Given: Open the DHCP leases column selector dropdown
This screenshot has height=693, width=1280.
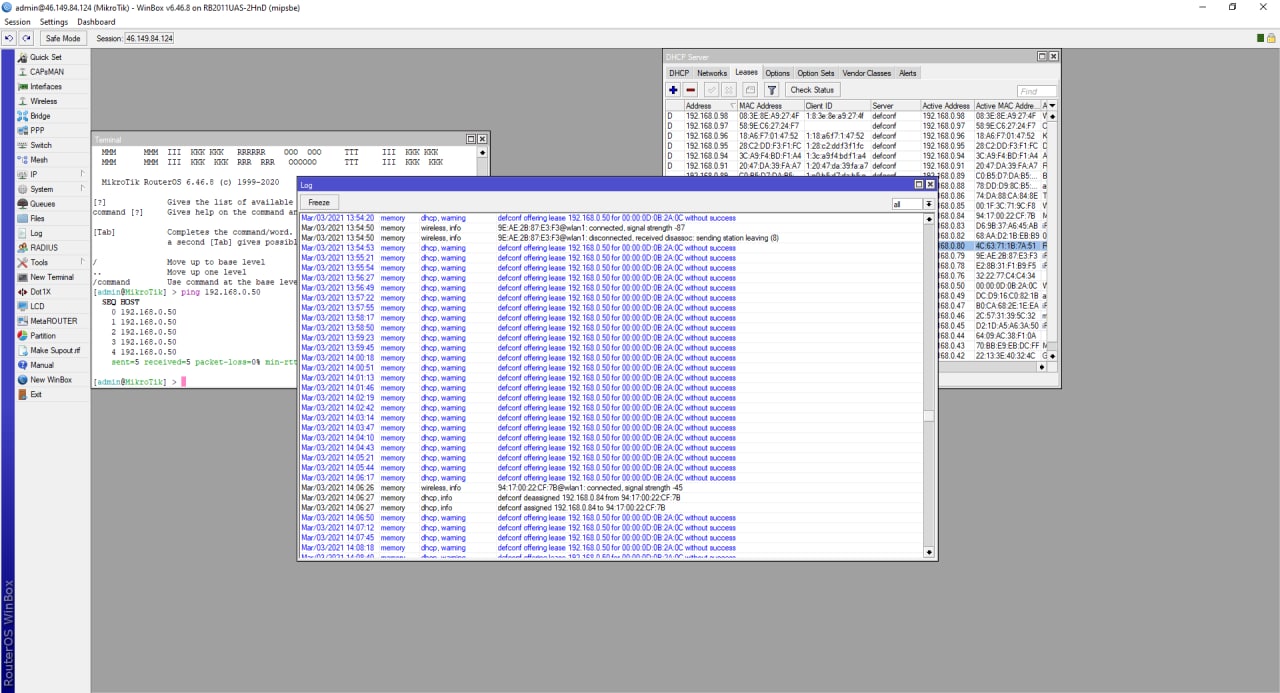Looking at the screenshot, I should 1051,106.
